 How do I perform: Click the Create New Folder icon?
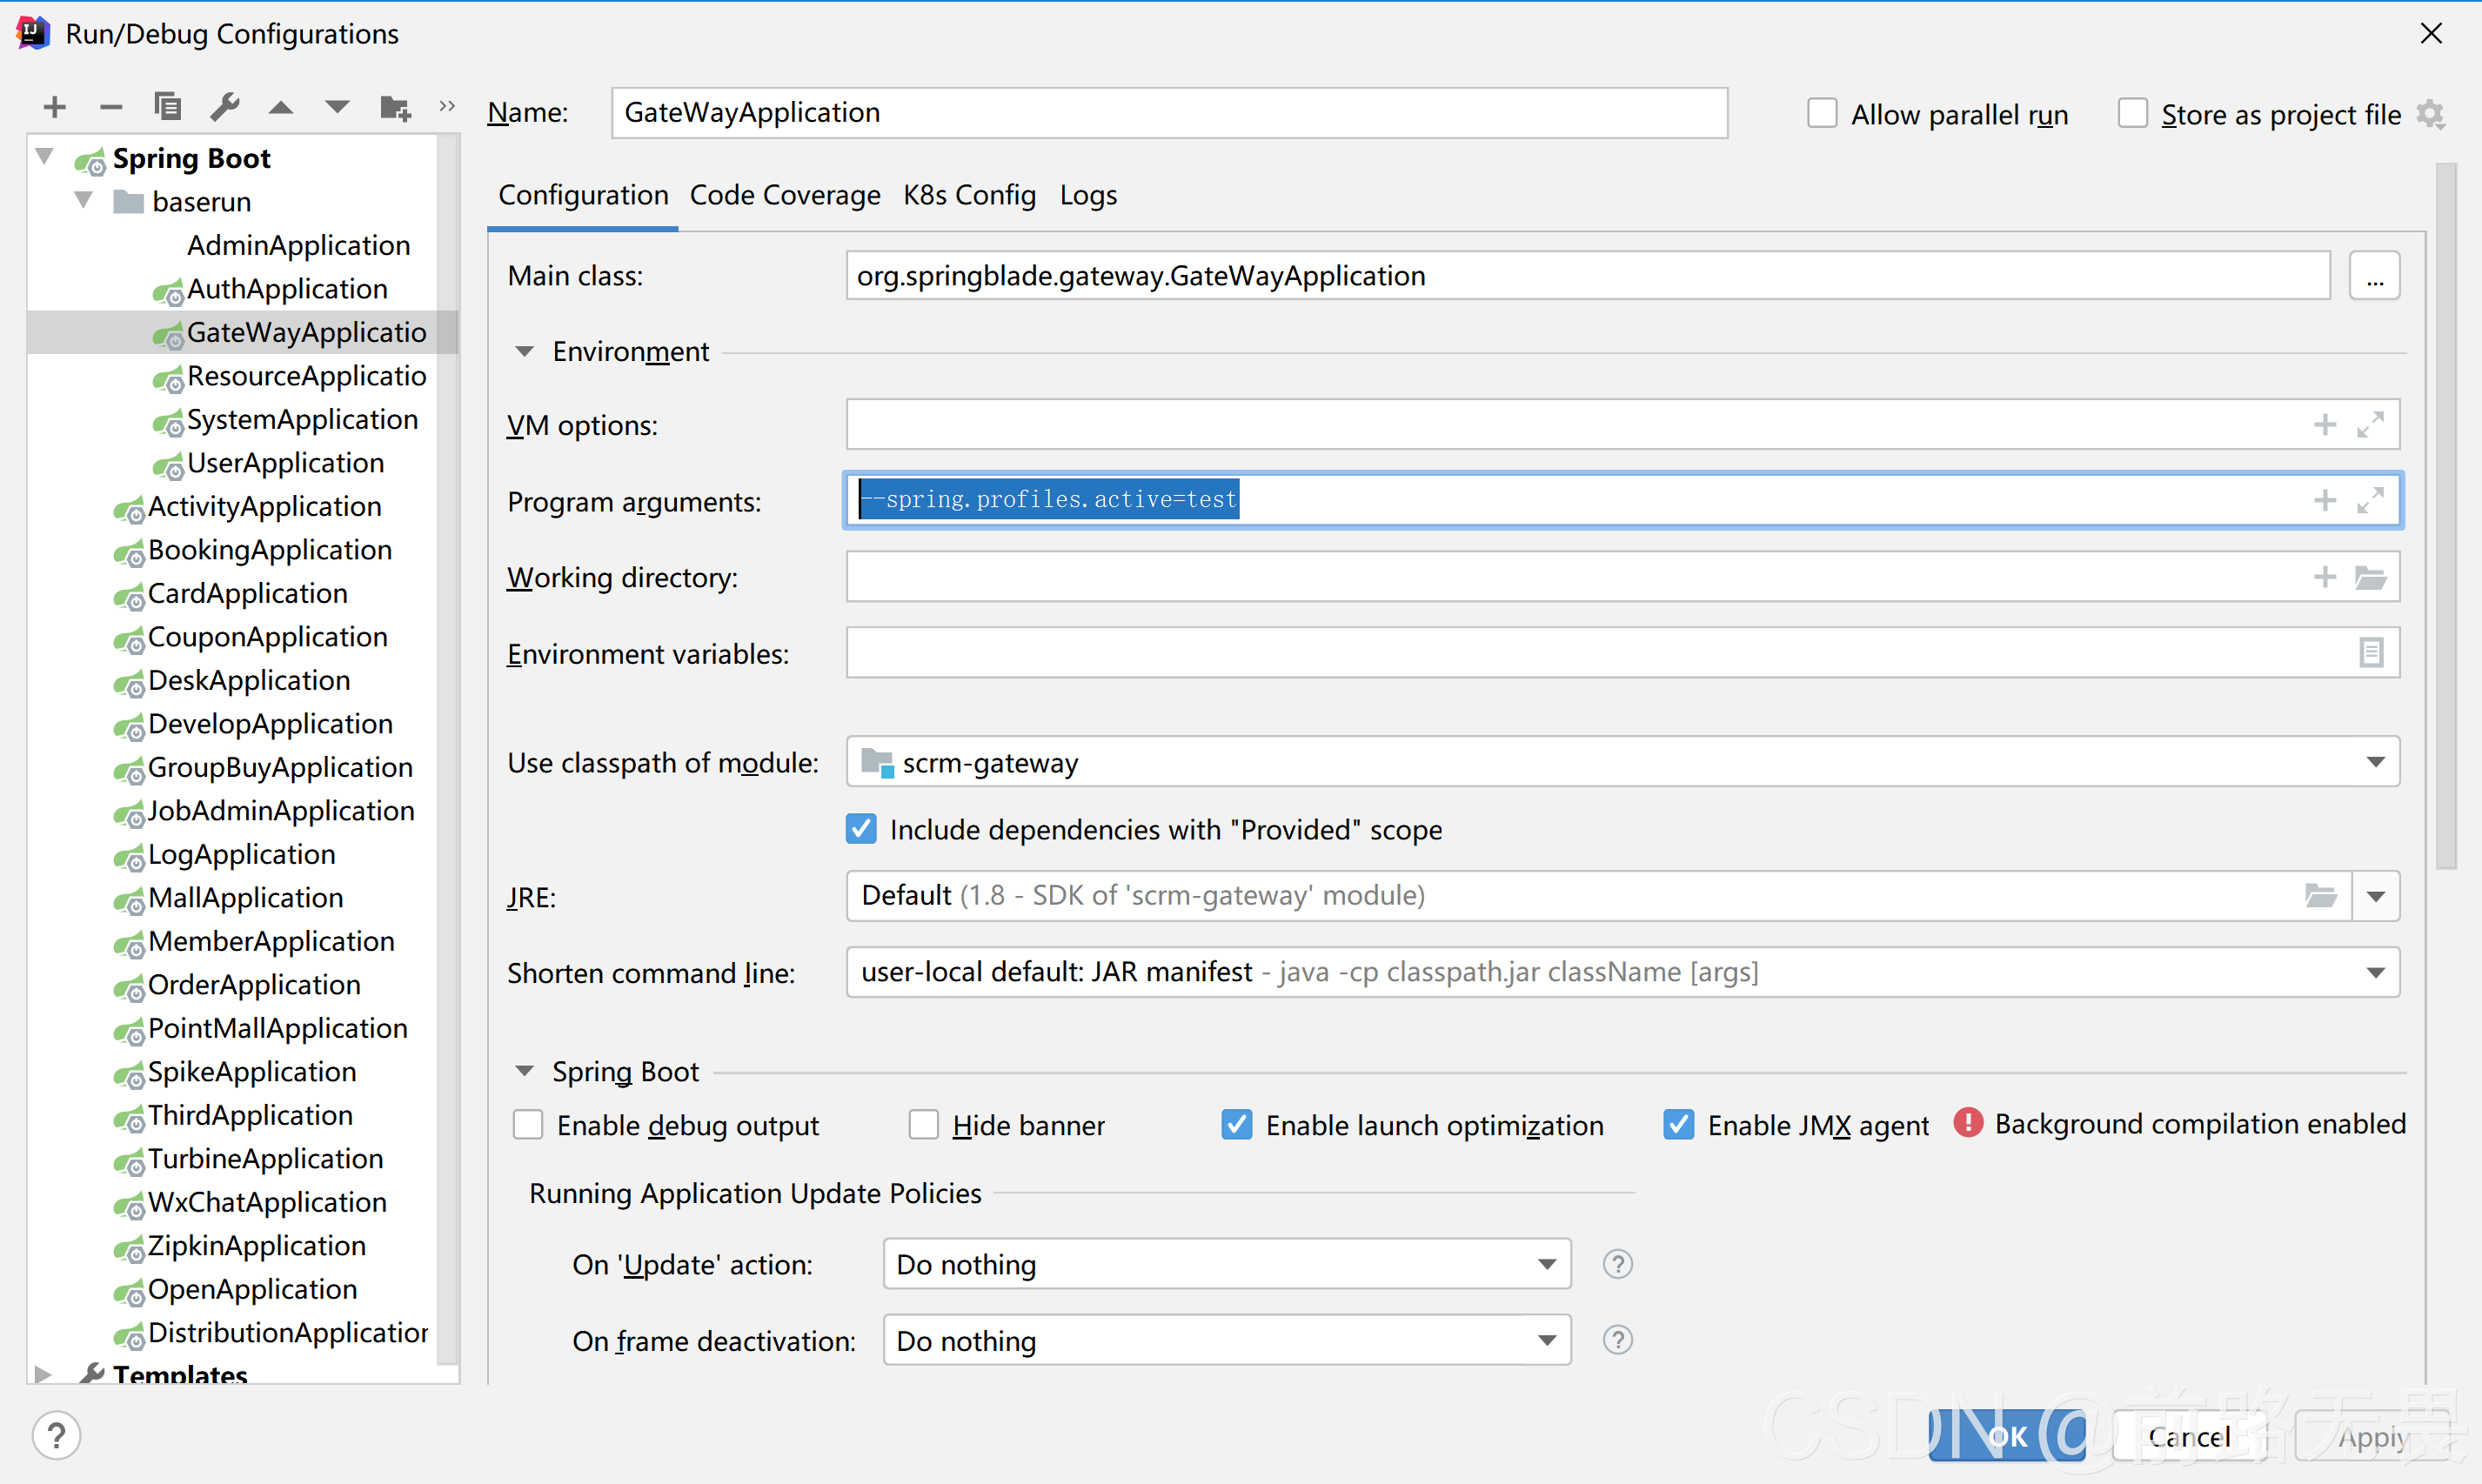[x=395, y=107]
